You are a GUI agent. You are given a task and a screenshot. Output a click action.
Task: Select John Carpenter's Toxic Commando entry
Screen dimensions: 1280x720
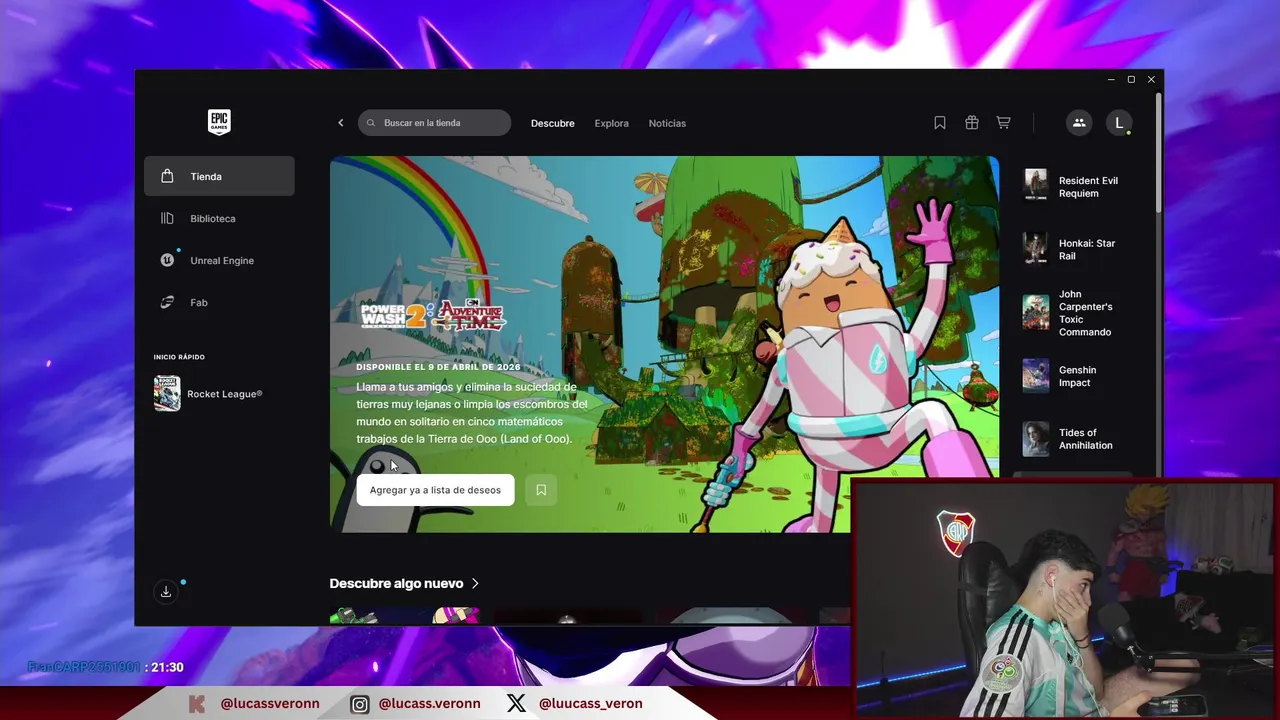pos(1072,313)
